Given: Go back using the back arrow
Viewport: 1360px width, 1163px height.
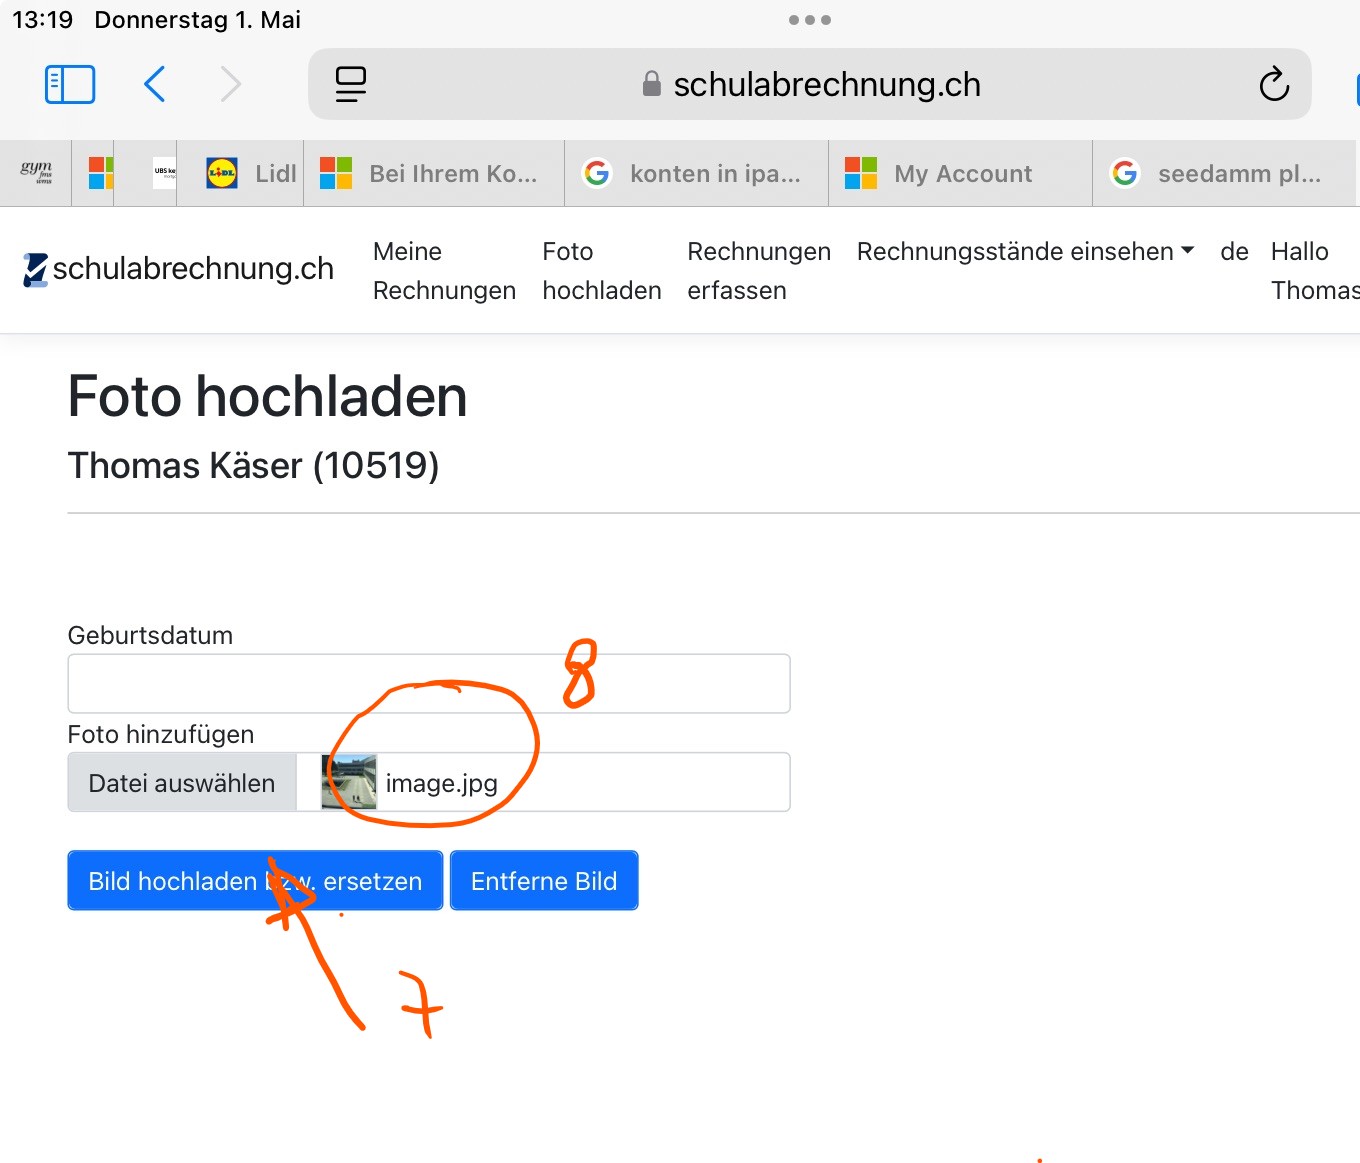Looking at the screenshot, I should pos(155,85).
